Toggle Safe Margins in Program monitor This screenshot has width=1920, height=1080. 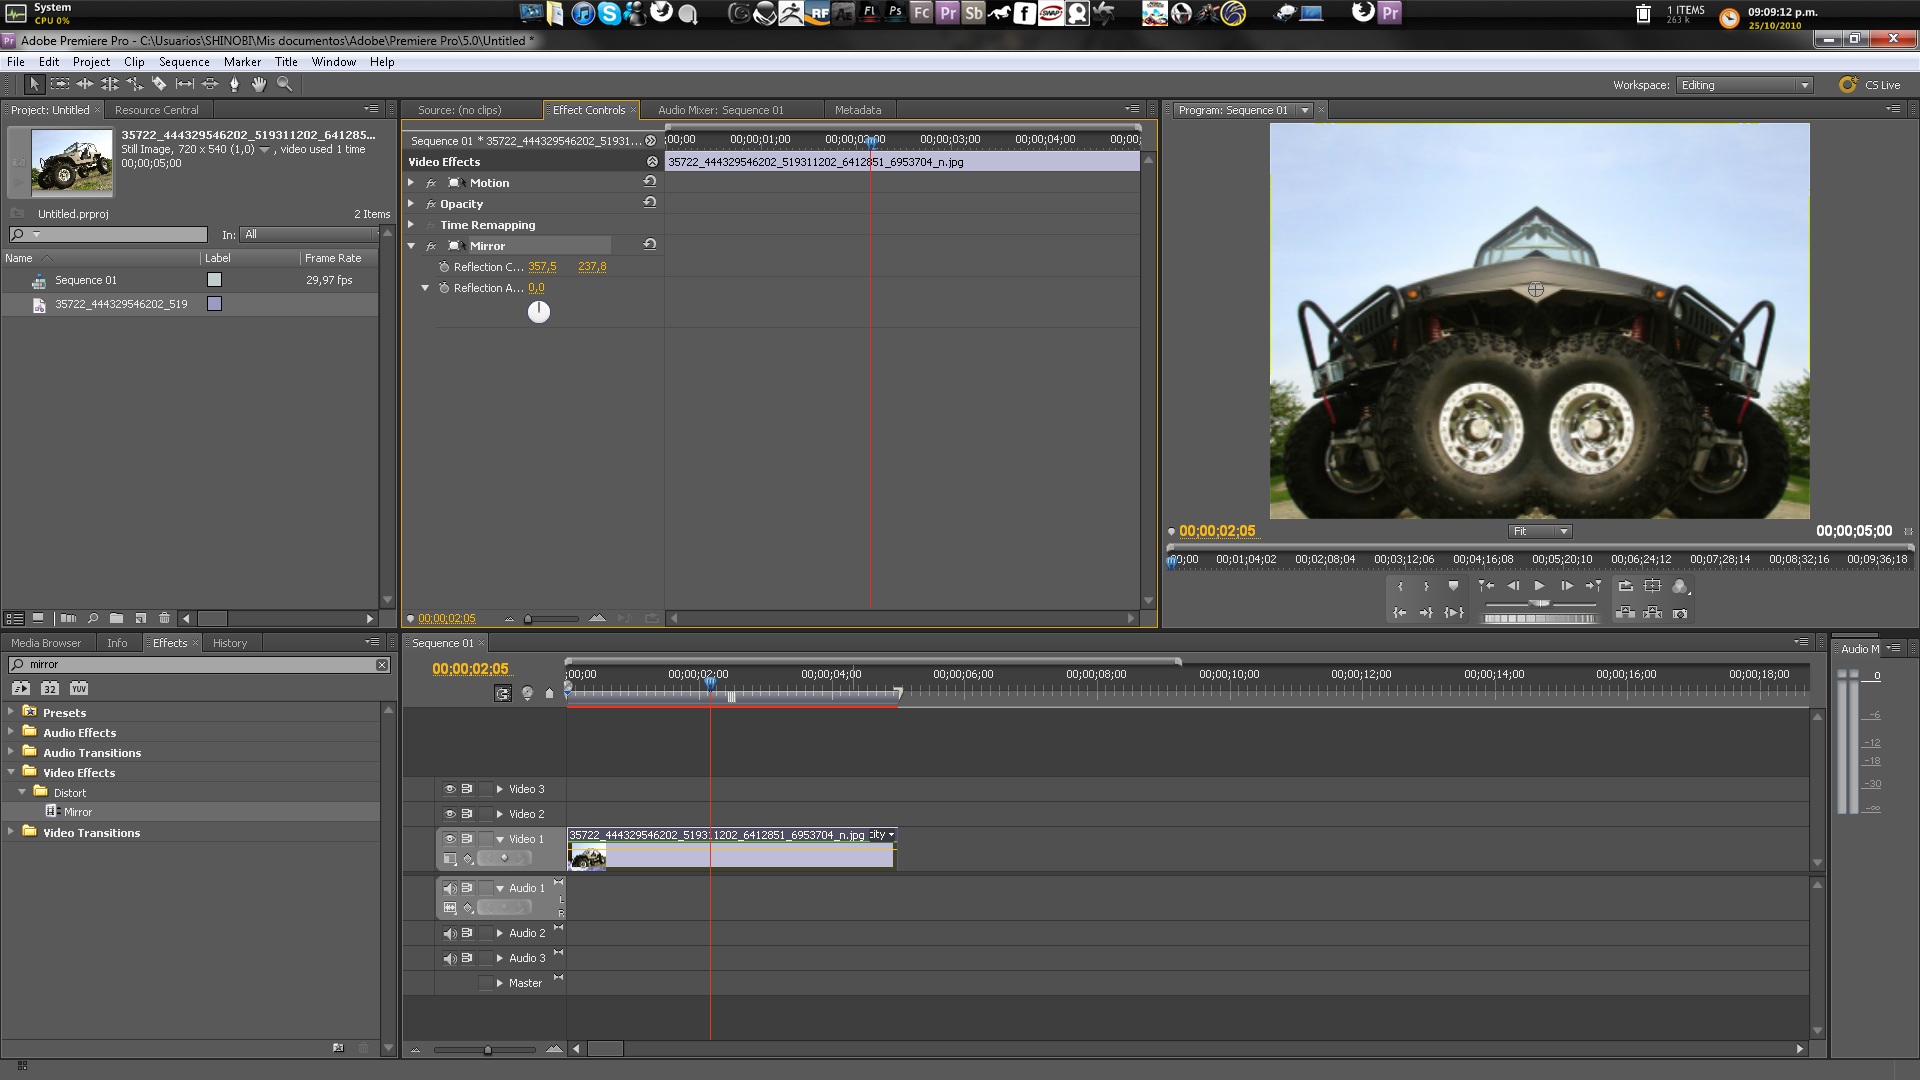pos(1652,586)
